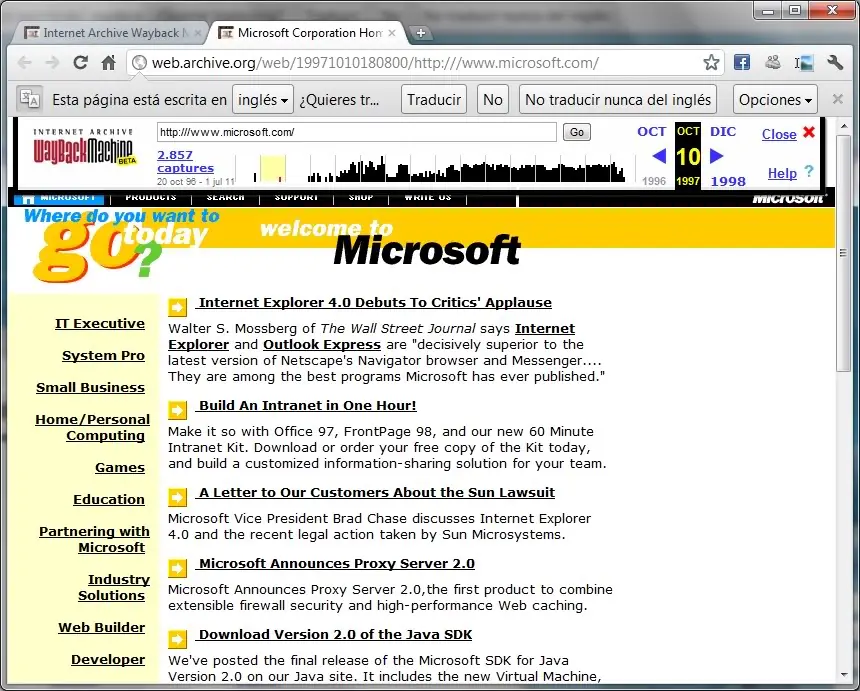Click the picture extension icon in toolbar
The height and width of the screenshot is (691, 860).
coord(805,63)
